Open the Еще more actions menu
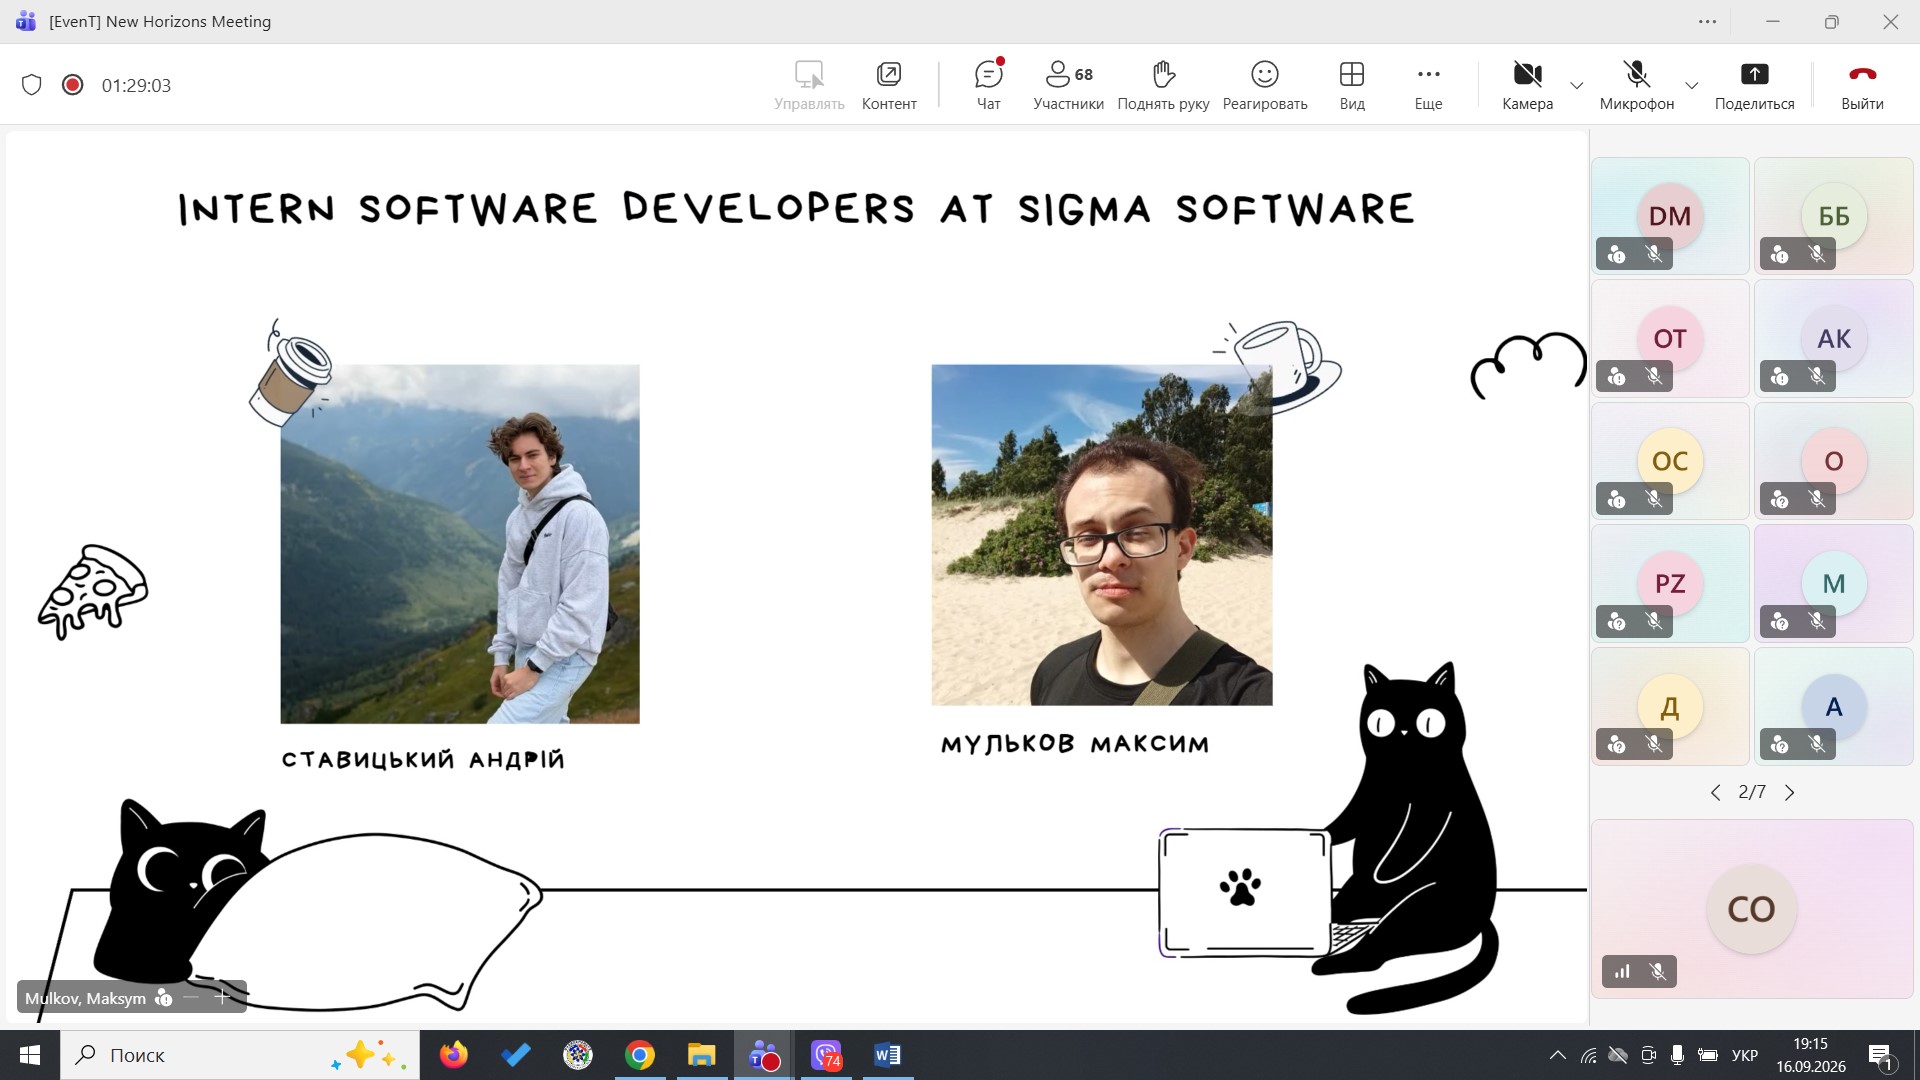 coord(1428,85)
